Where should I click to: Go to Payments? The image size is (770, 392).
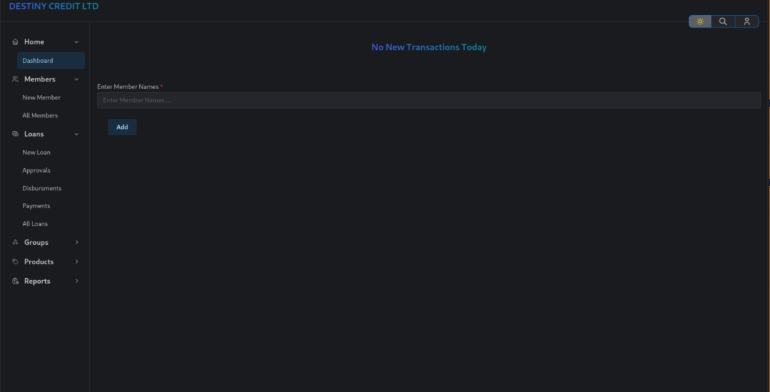(36, 206)
